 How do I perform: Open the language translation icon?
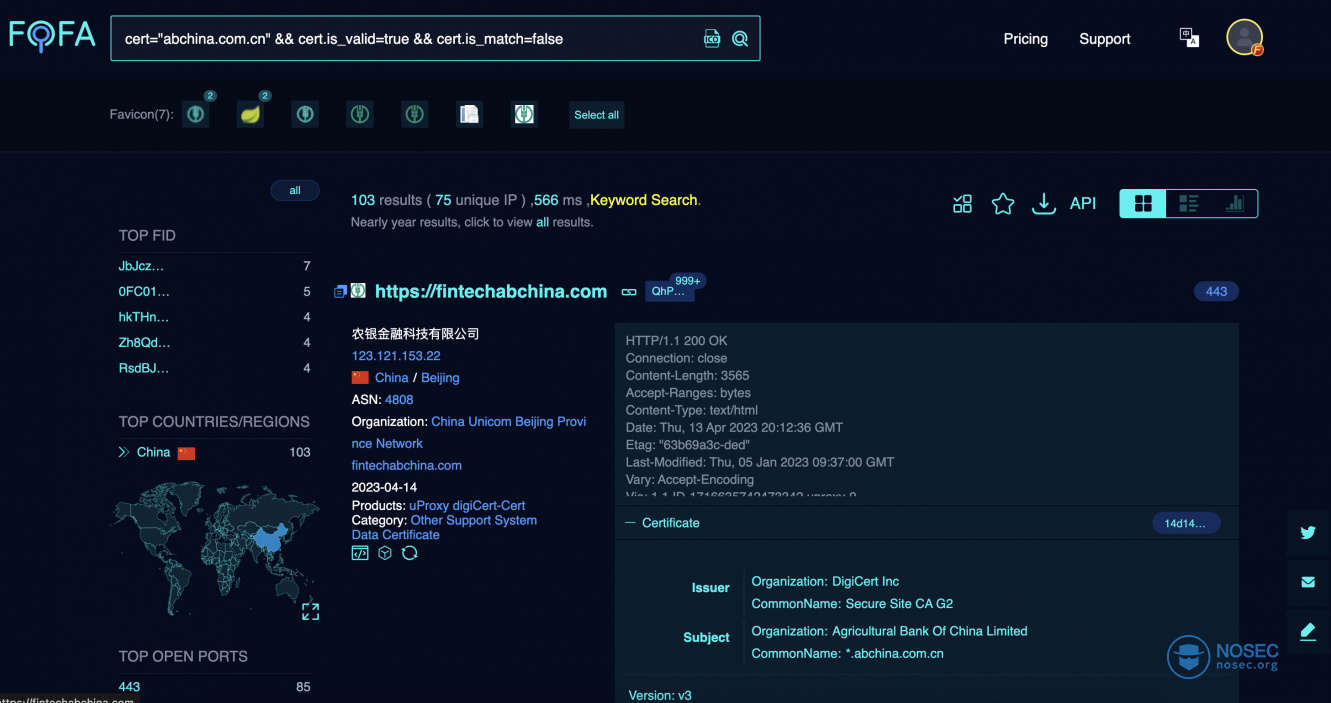(x=1189, y=38)
